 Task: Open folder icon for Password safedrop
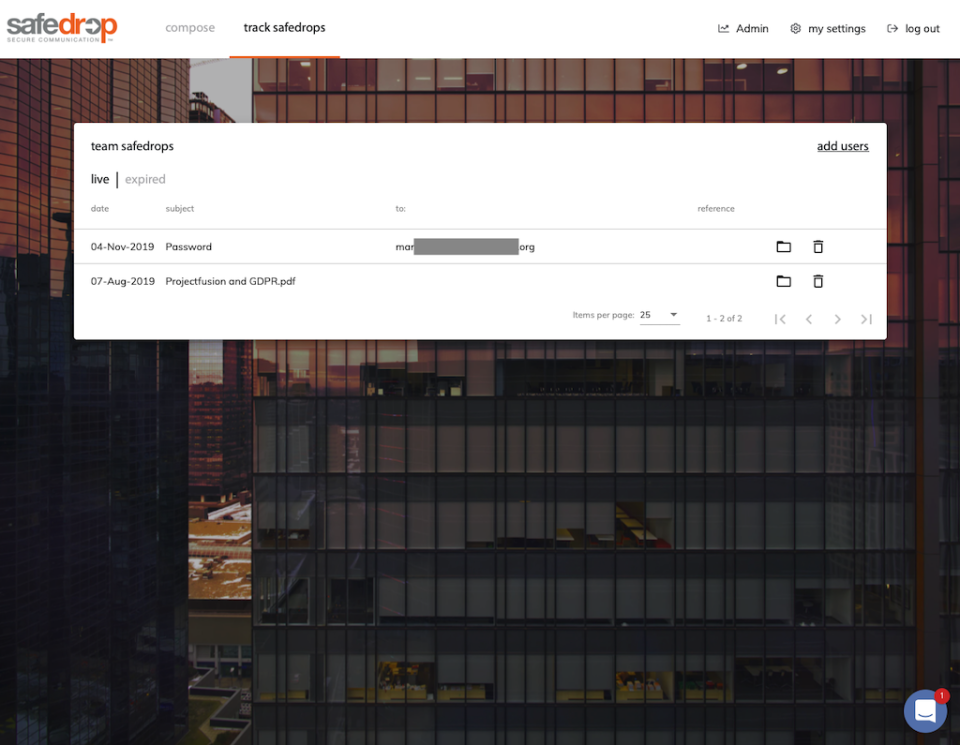[783, 247]
